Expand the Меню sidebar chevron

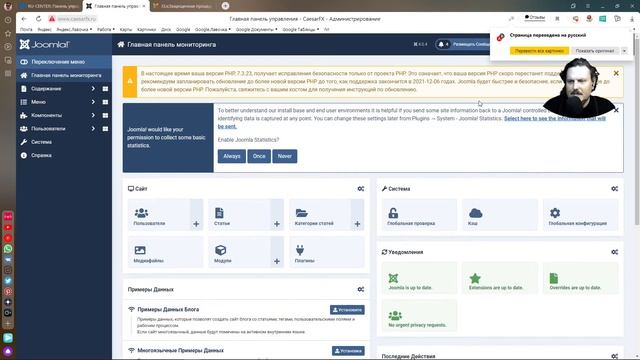click(x=93, y=102)
